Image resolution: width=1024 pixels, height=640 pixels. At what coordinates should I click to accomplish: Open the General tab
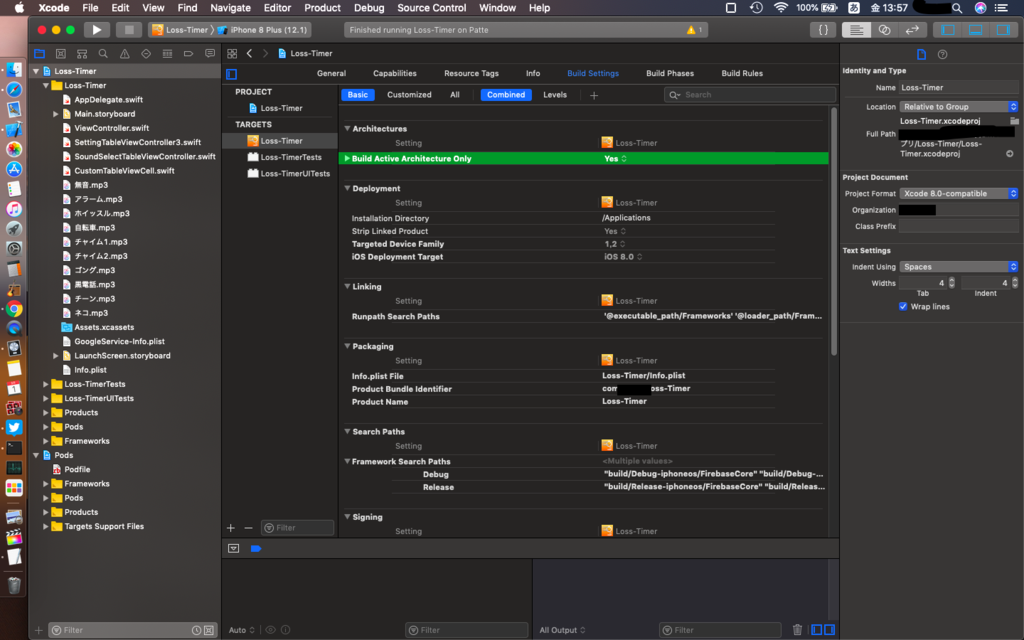pos(331,73)
